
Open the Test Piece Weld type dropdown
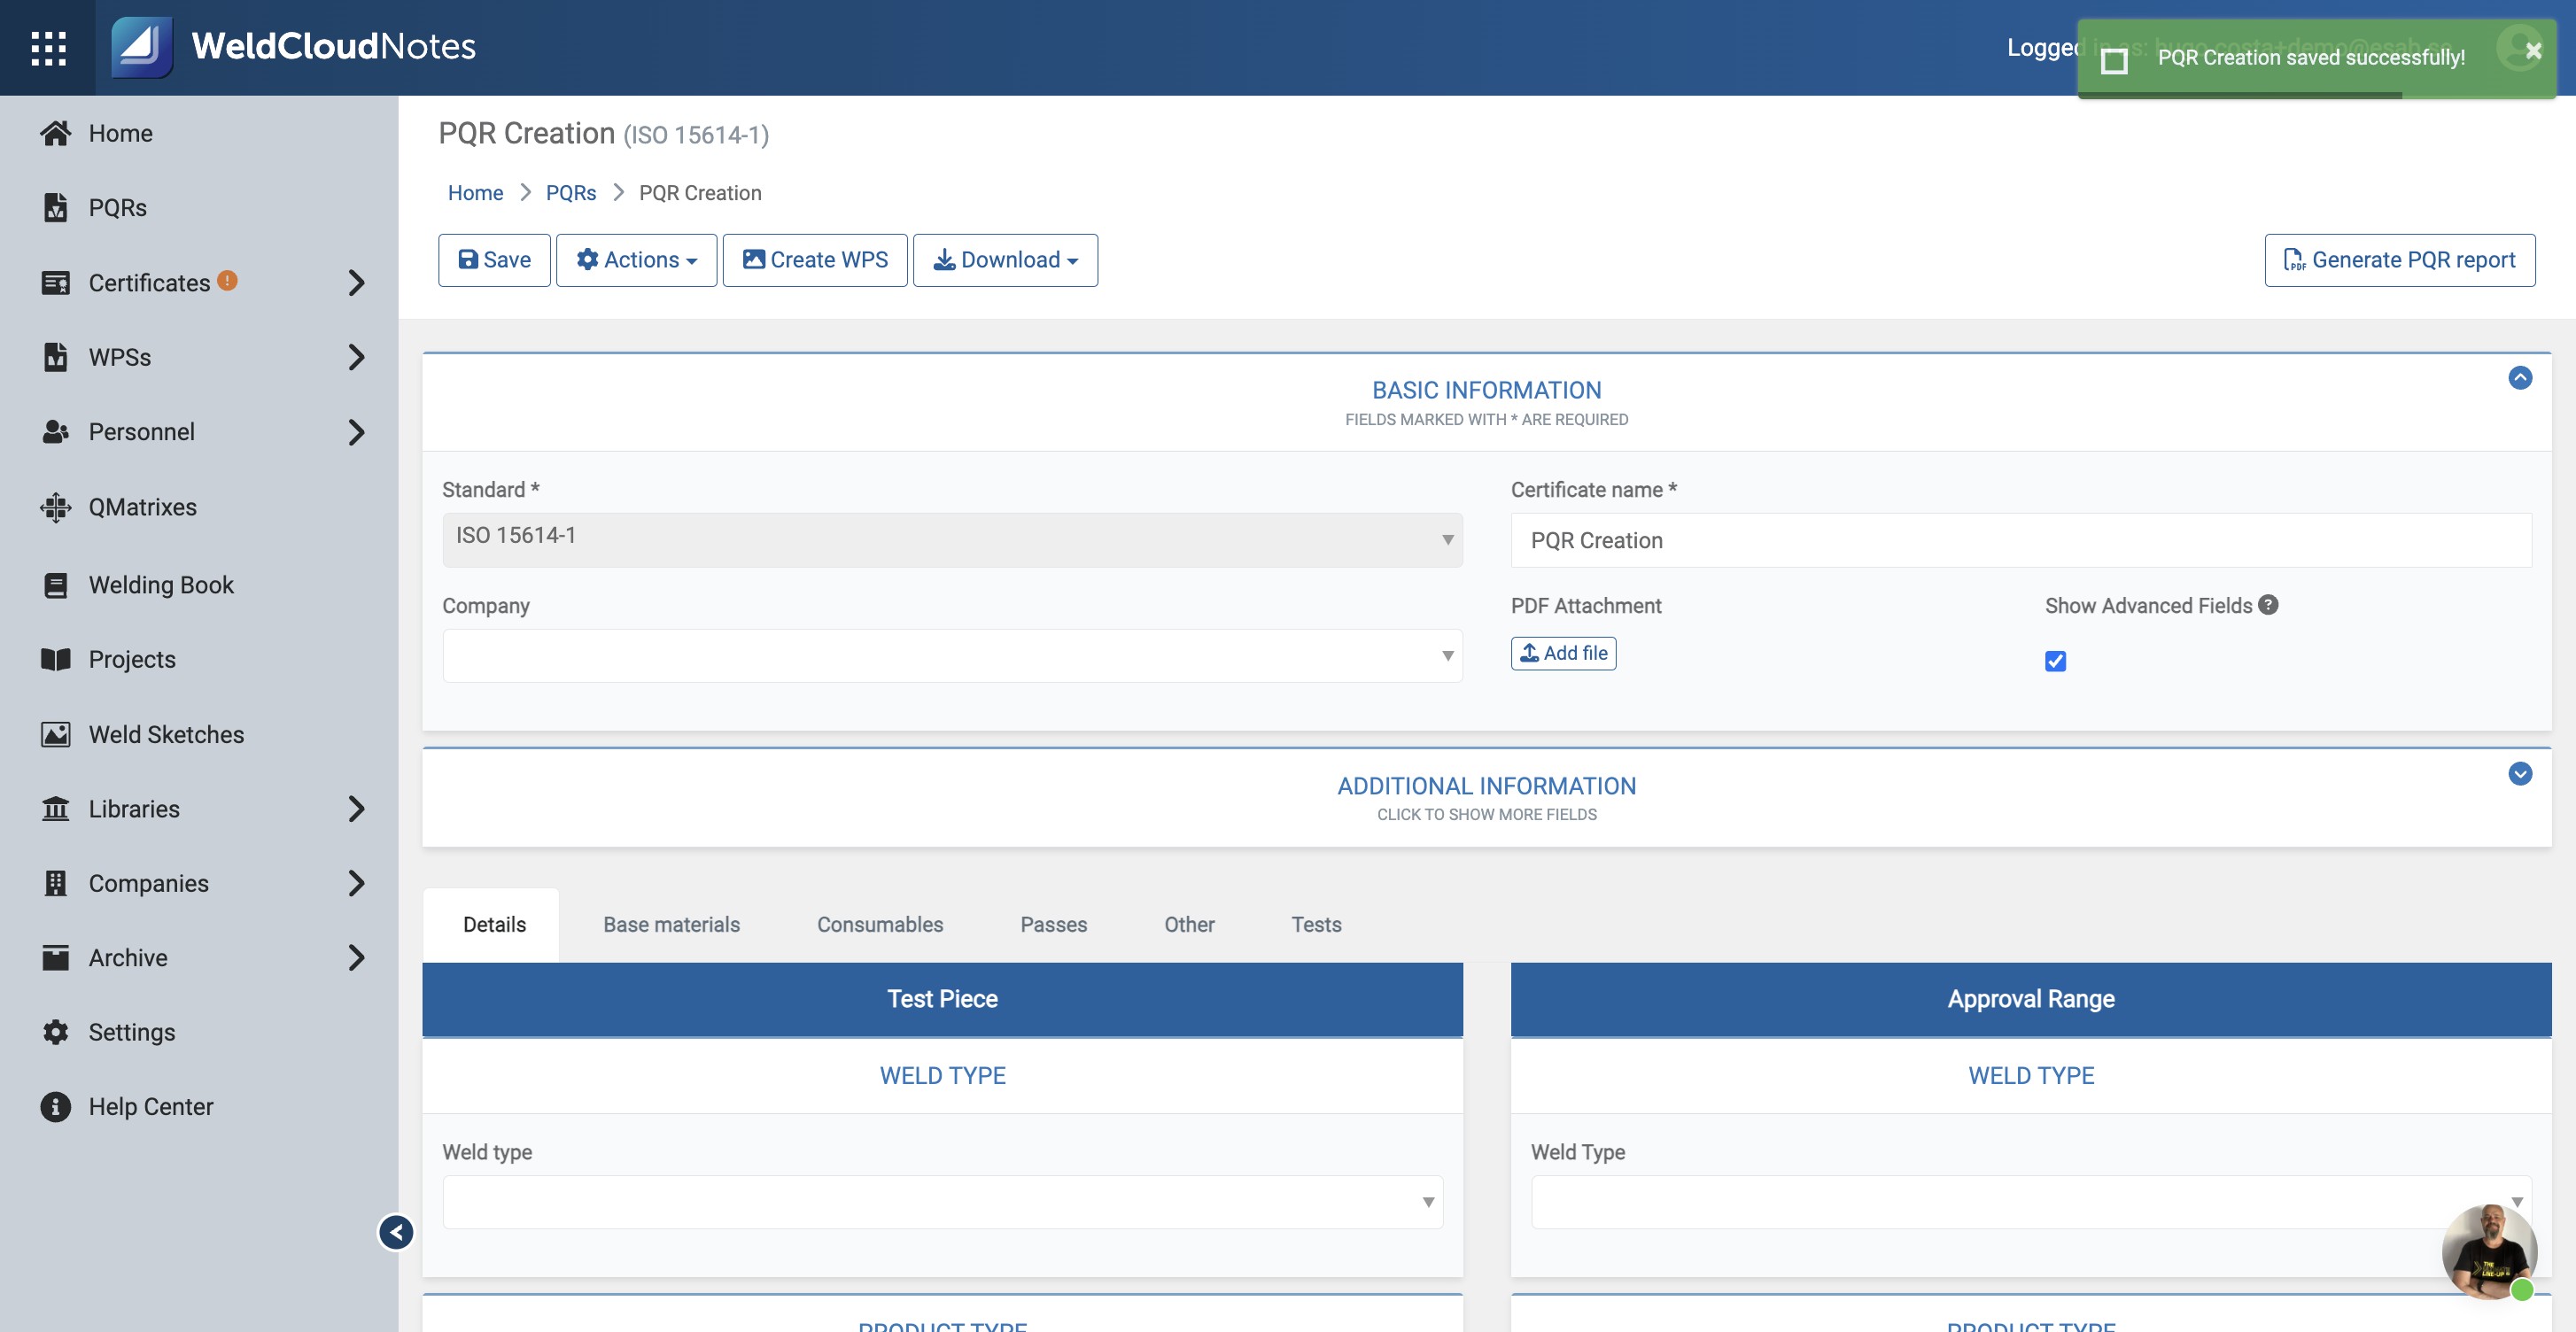942,1201
